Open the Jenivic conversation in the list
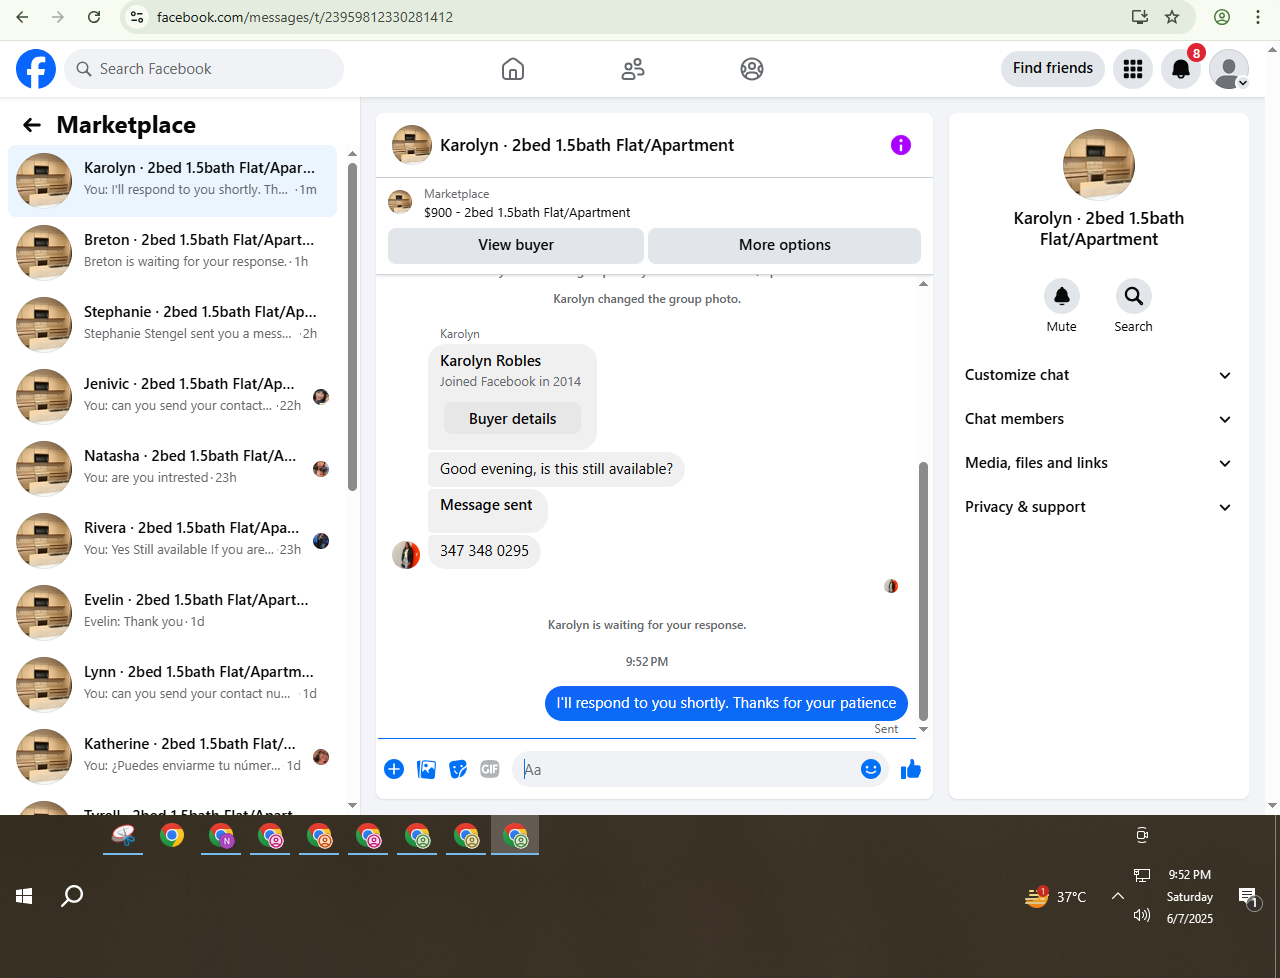1280x978 pixels. tap(172, 396)
